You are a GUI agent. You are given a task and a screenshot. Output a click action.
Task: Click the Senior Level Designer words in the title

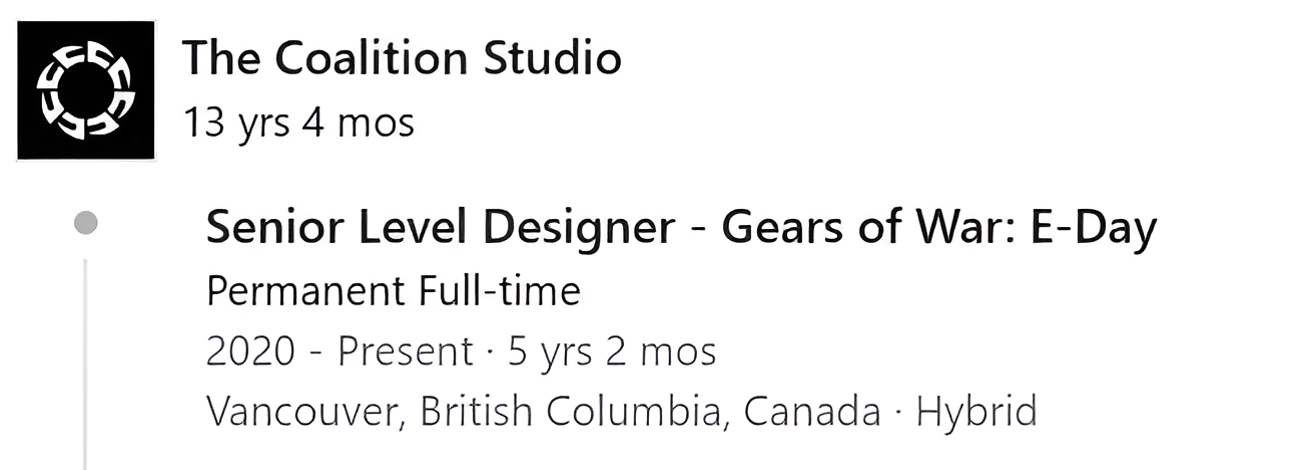pos(440,230)
